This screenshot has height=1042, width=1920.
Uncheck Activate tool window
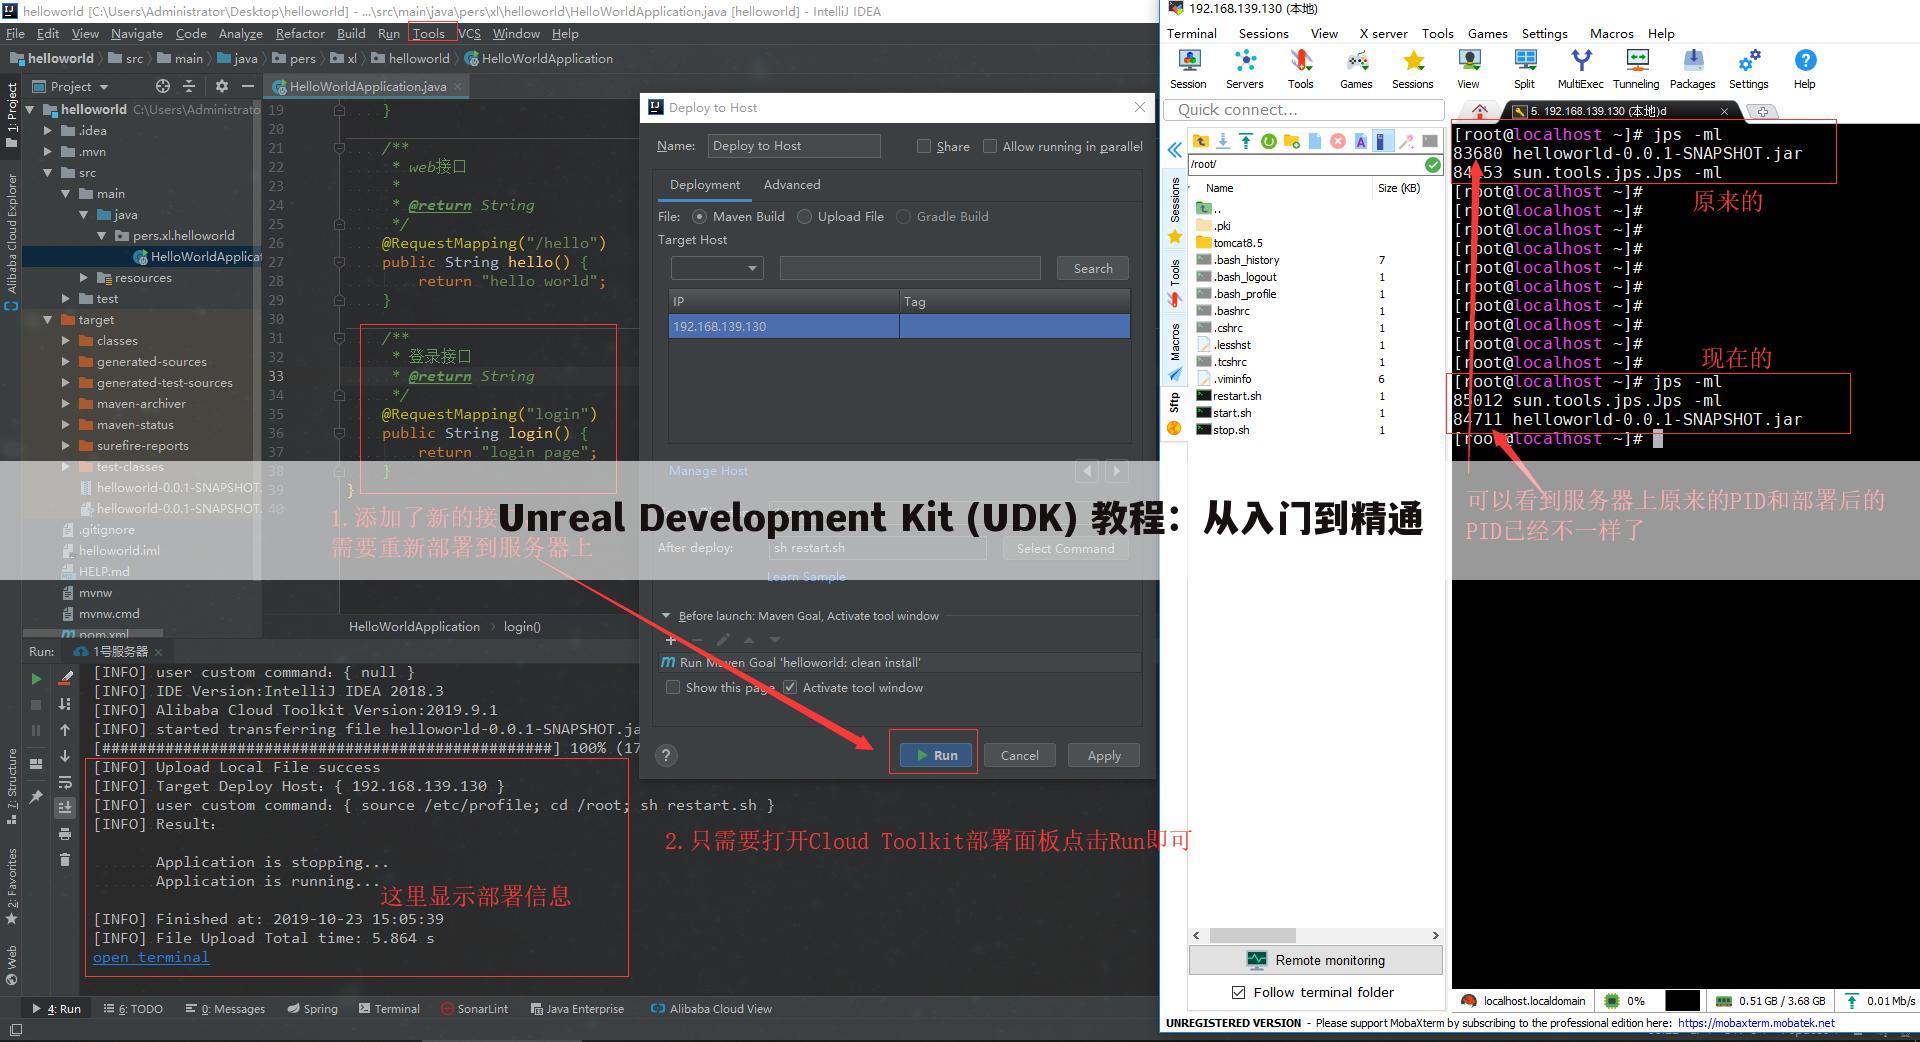click(x=790, y=687)
